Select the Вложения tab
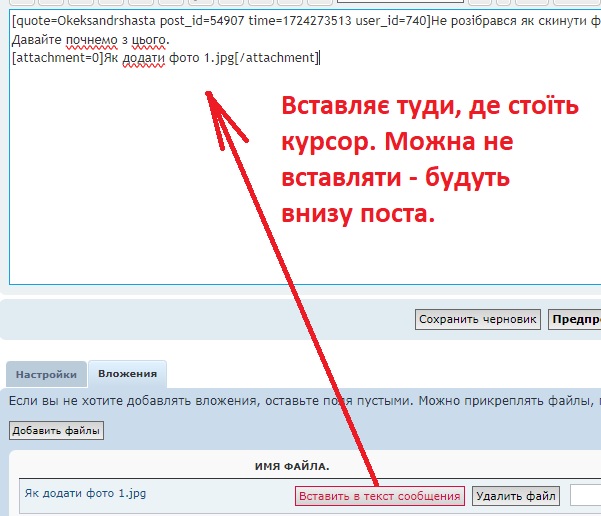 [127, 375]
